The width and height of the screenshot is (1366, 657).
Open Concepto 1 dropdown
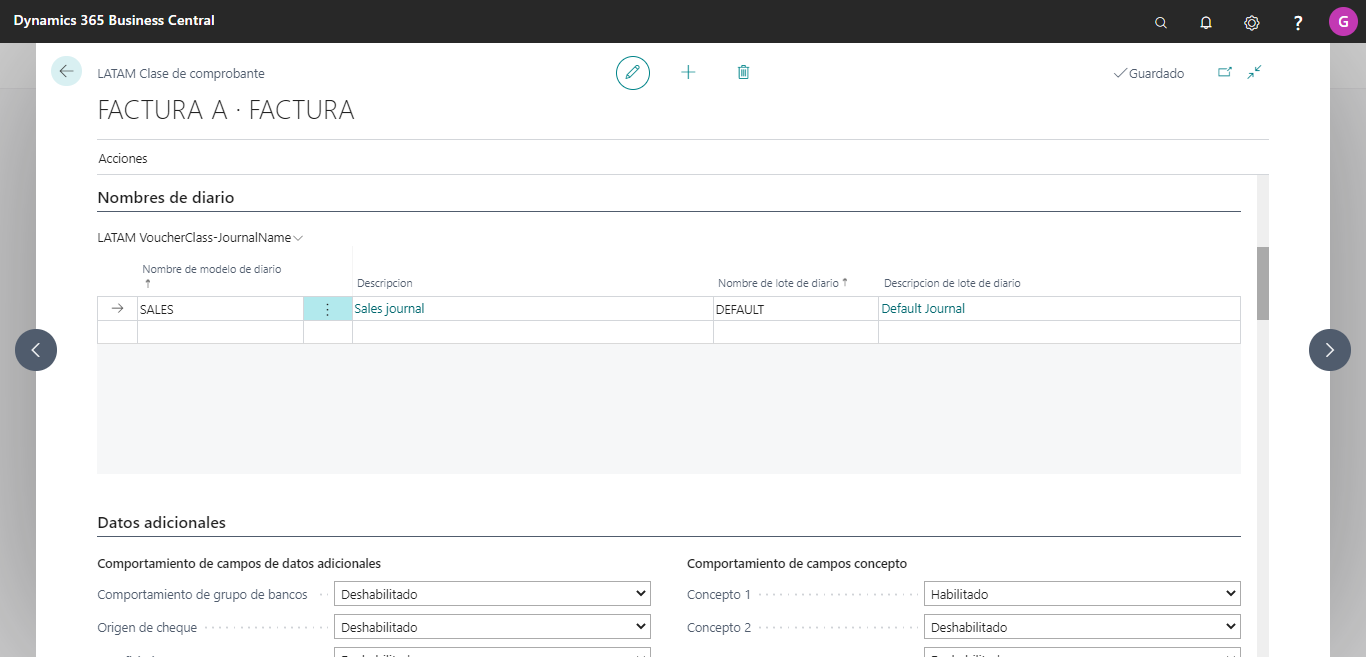tap(1082, 594)
